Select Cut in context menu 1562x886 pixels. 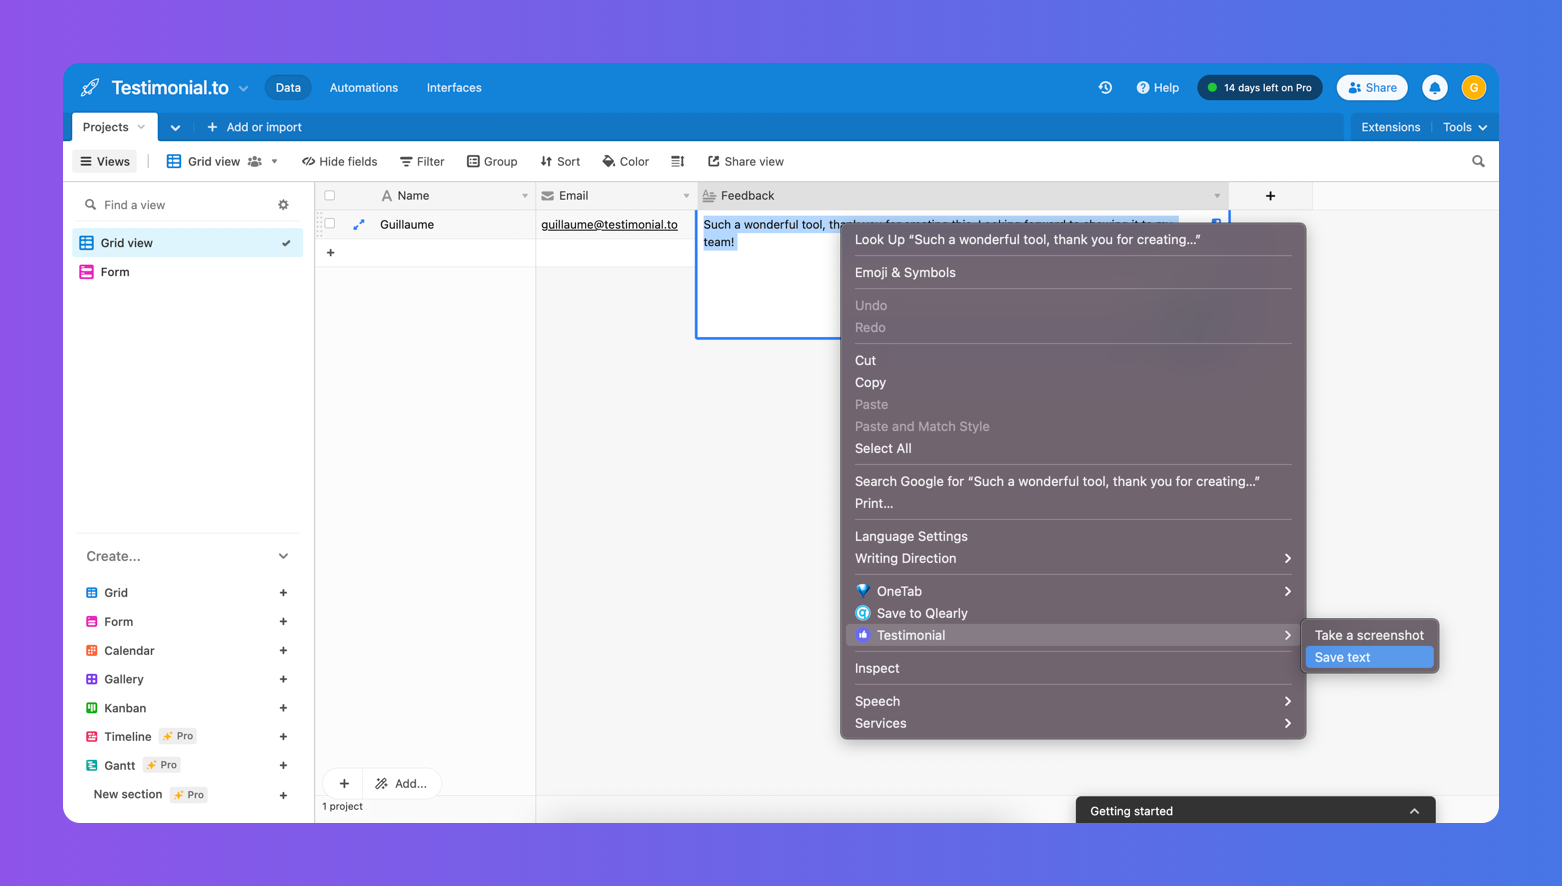tap(1073, 360)
